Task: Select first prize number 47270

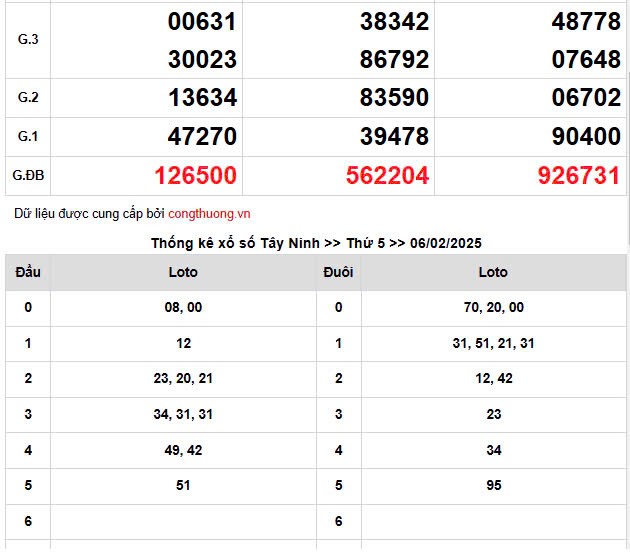Action: [x=202, y=137]
